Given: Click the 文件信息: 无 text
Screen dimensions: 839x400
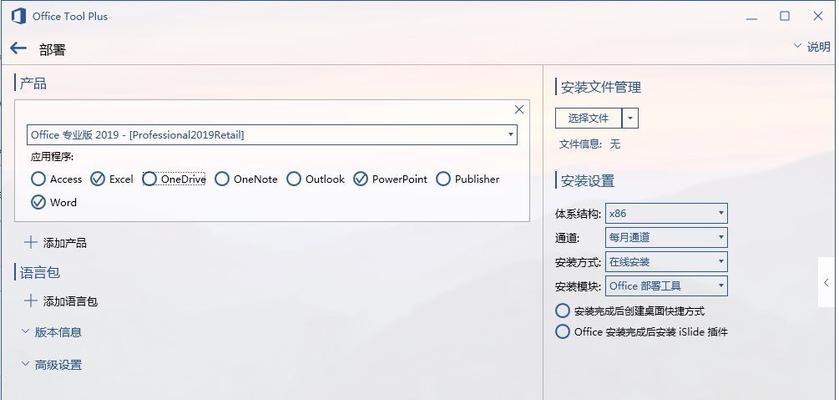Looking at the screenshot, I should click(x=590, y=144).
